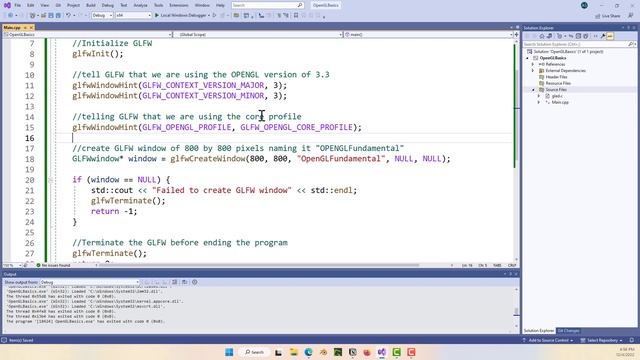Screen dimensions: 640x360
Task: Click the No issues found indicator
Action: point(53,265)
